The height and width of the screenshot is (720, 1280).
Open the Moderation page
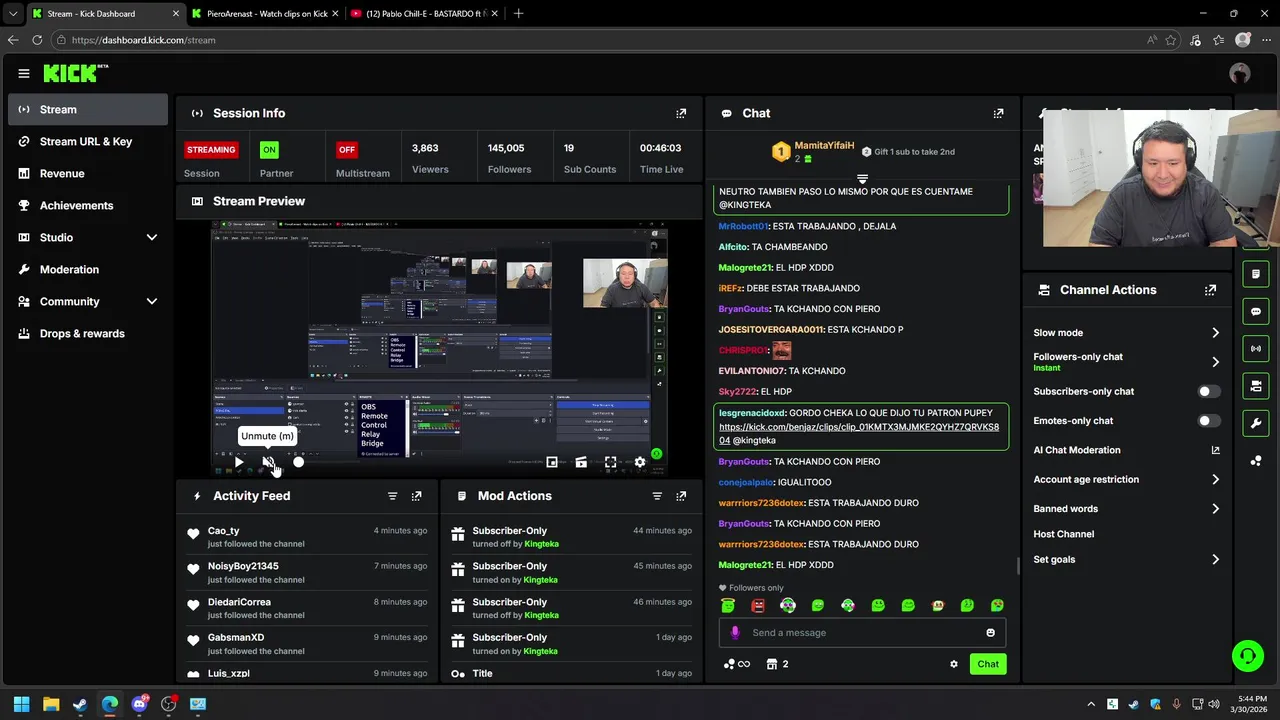[88, 269]
